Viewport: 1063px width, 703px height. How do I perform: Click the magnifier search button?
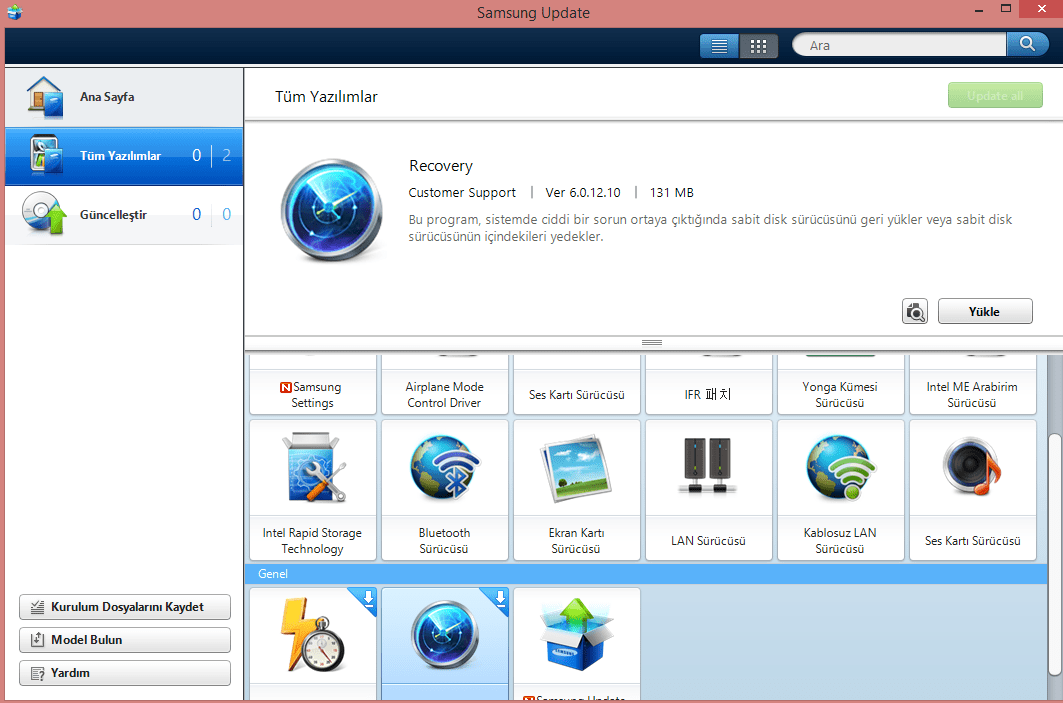pos(1027,45)
